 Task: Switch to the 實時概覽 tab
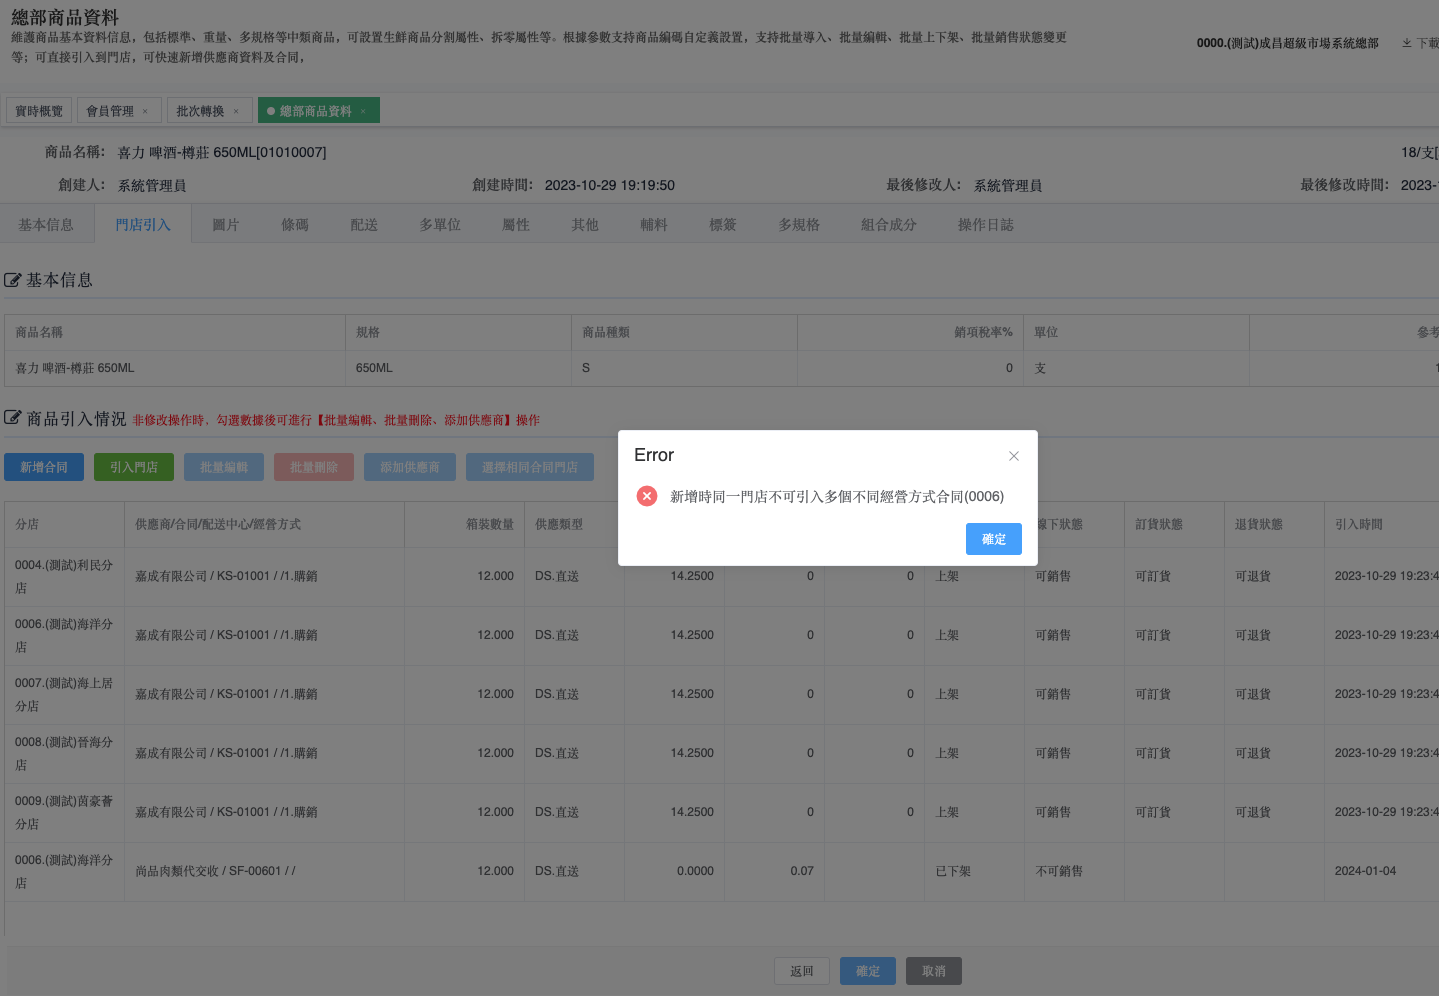[39, 111]
